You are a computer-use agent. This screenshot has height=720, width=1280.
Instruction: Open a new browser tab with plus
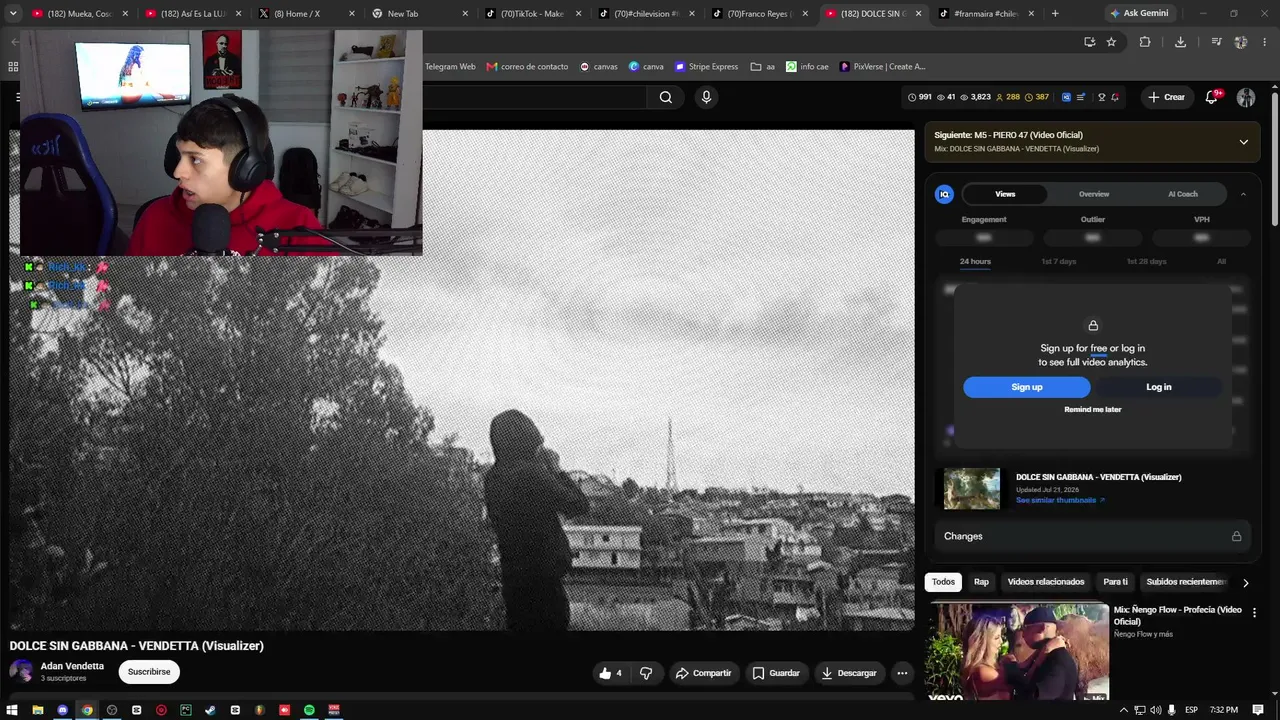coord(1055,14)
